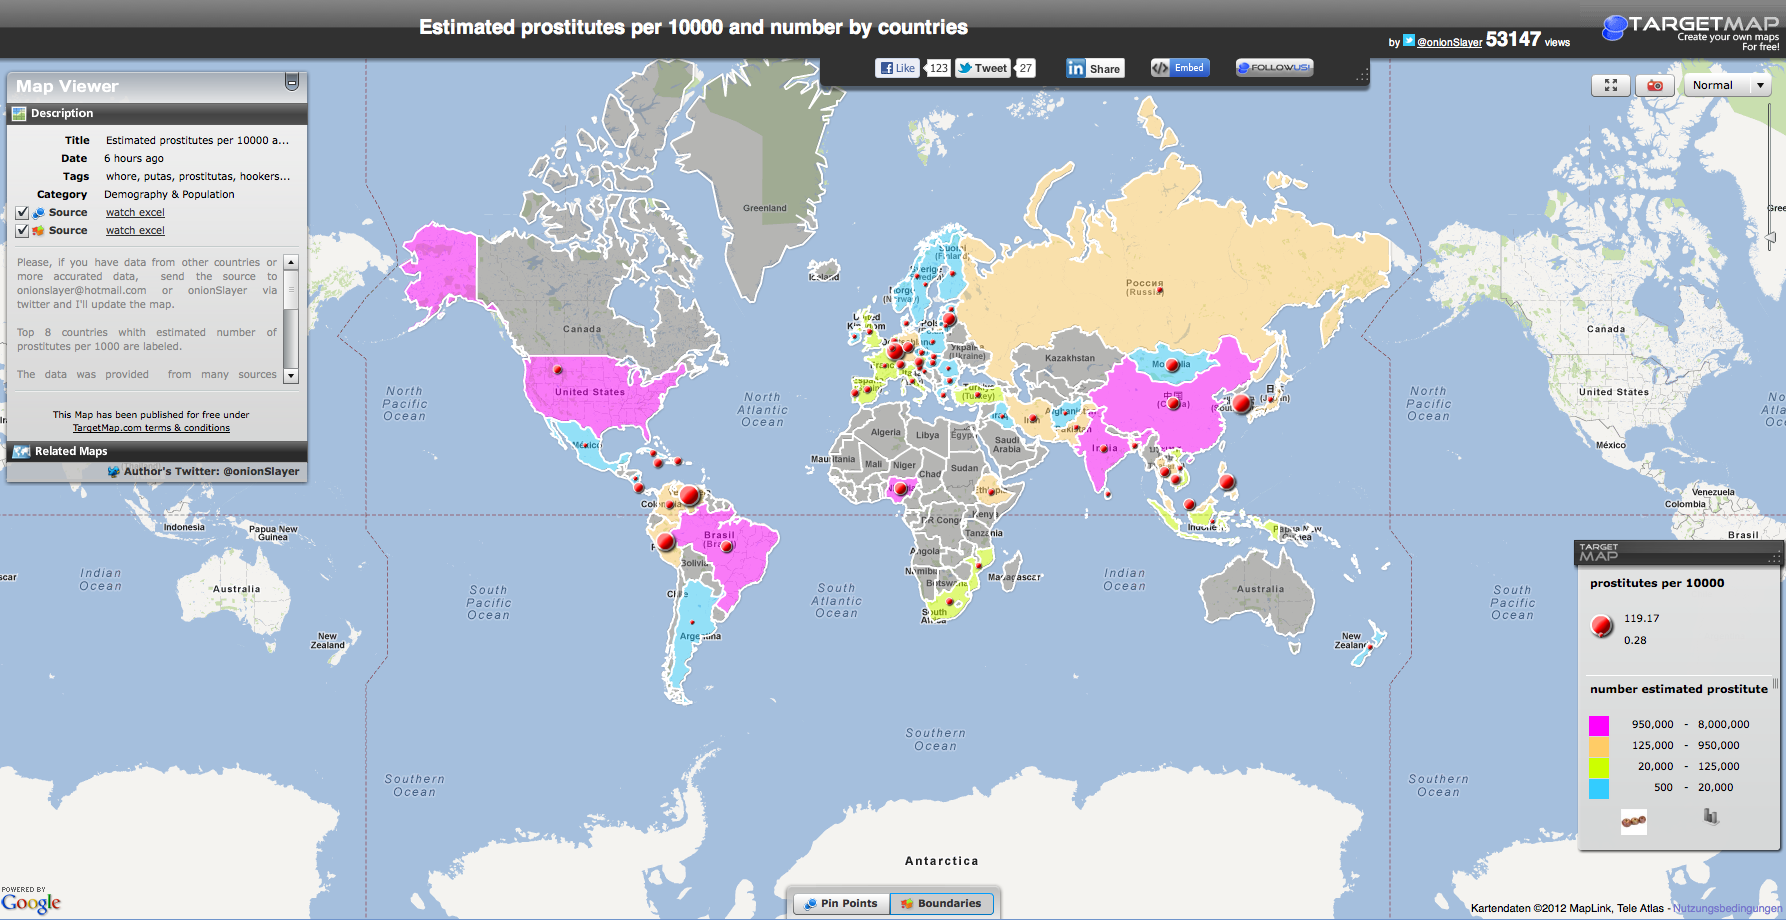This screenshot has height=920, width=1786.
Task: Click the Facebook Like button
Action: click(x=897, y=68)
